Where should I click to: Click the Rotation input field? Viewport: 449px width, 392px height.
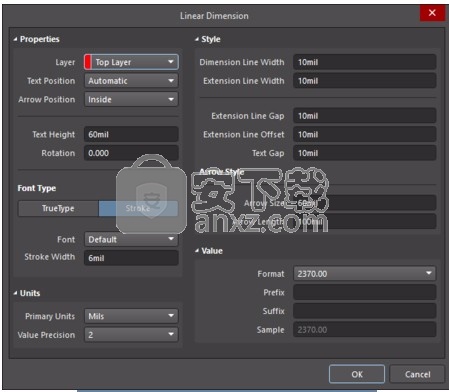click(131, 153)
